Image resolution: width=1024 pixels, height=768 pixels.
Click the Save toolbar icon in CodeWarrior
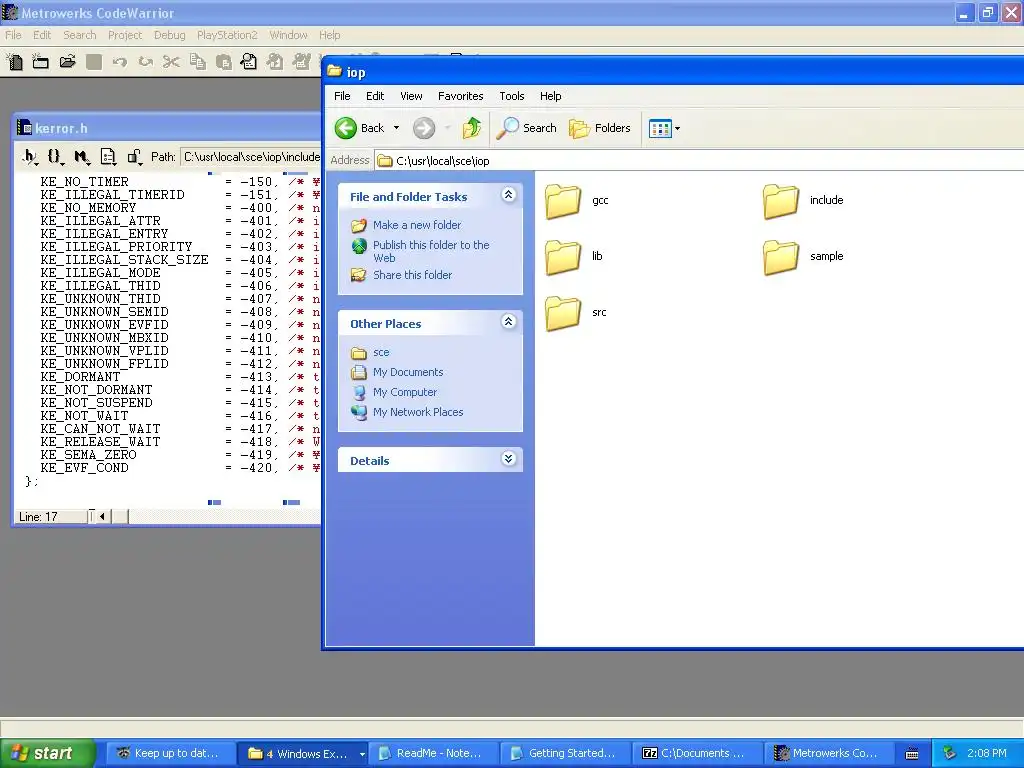[x=93, y=62]
